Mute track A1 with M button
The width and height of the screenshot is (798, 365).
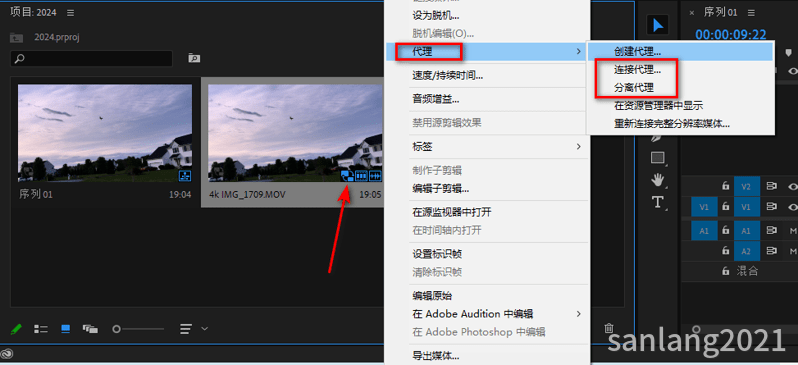[x=793, y=231]
